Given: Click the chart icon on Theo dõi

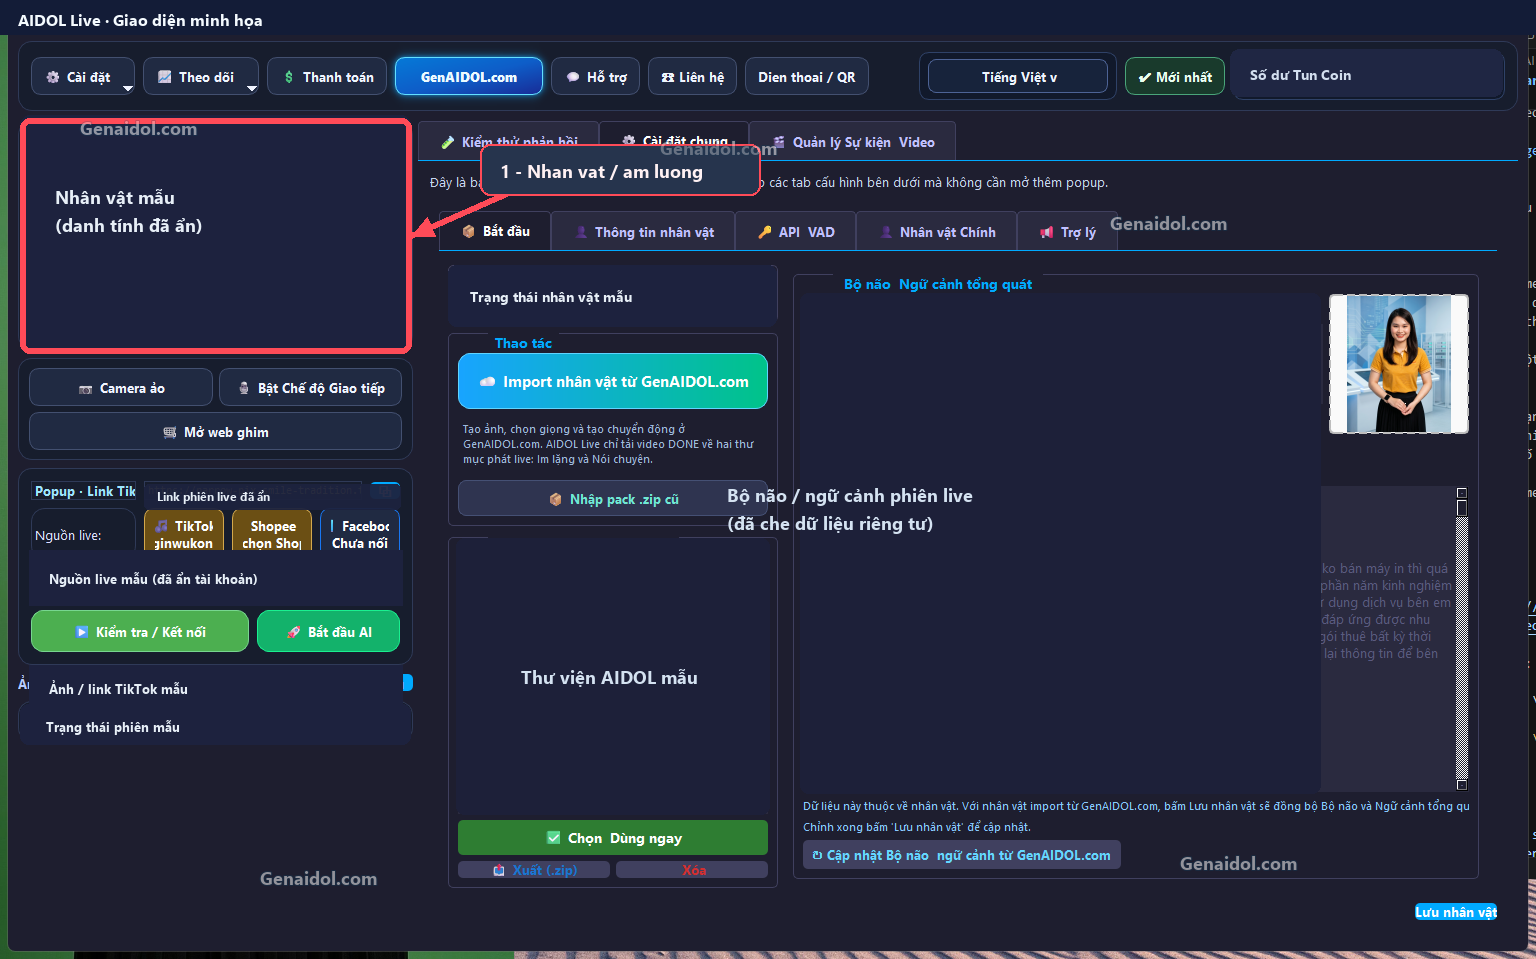Looking at the screenshot, I should click(x=165, y=77).
